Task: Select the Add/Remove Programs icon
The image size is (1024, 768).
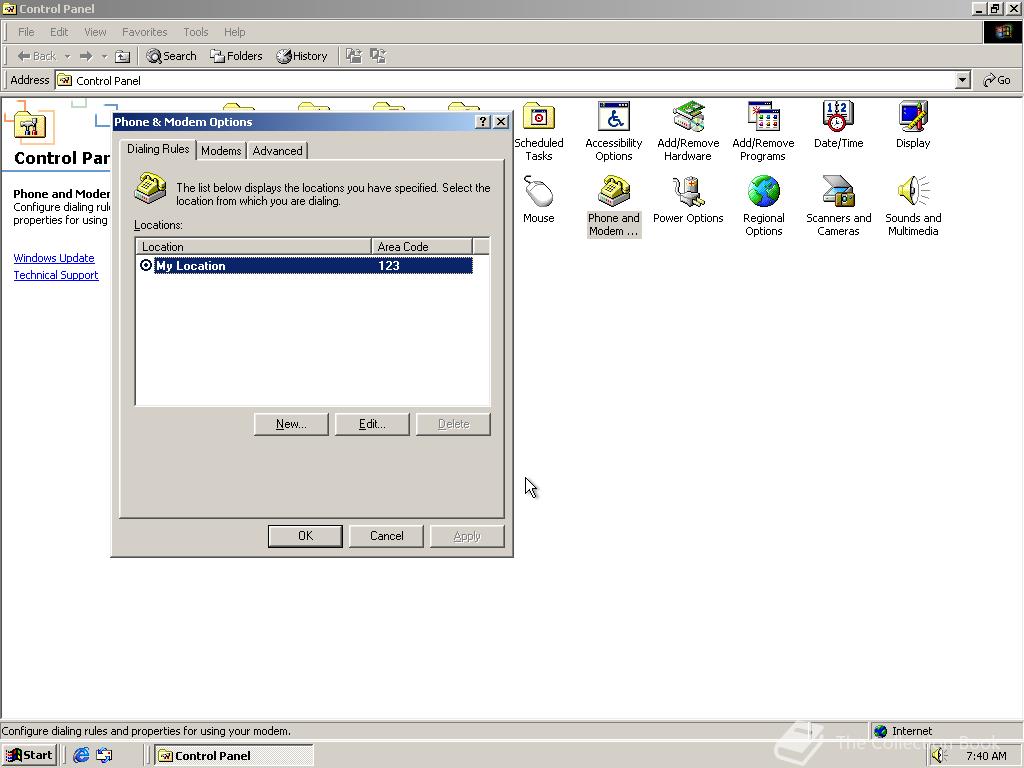Action: click(x=763, y=131)
